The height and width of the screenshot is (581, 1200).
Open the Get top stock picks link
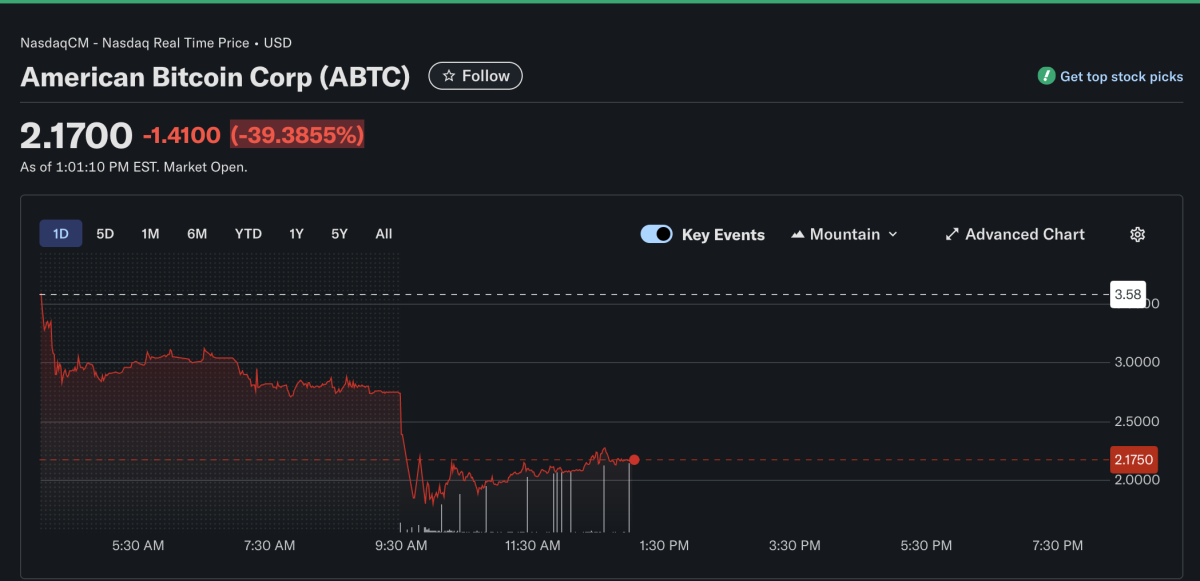[1110, 75]
